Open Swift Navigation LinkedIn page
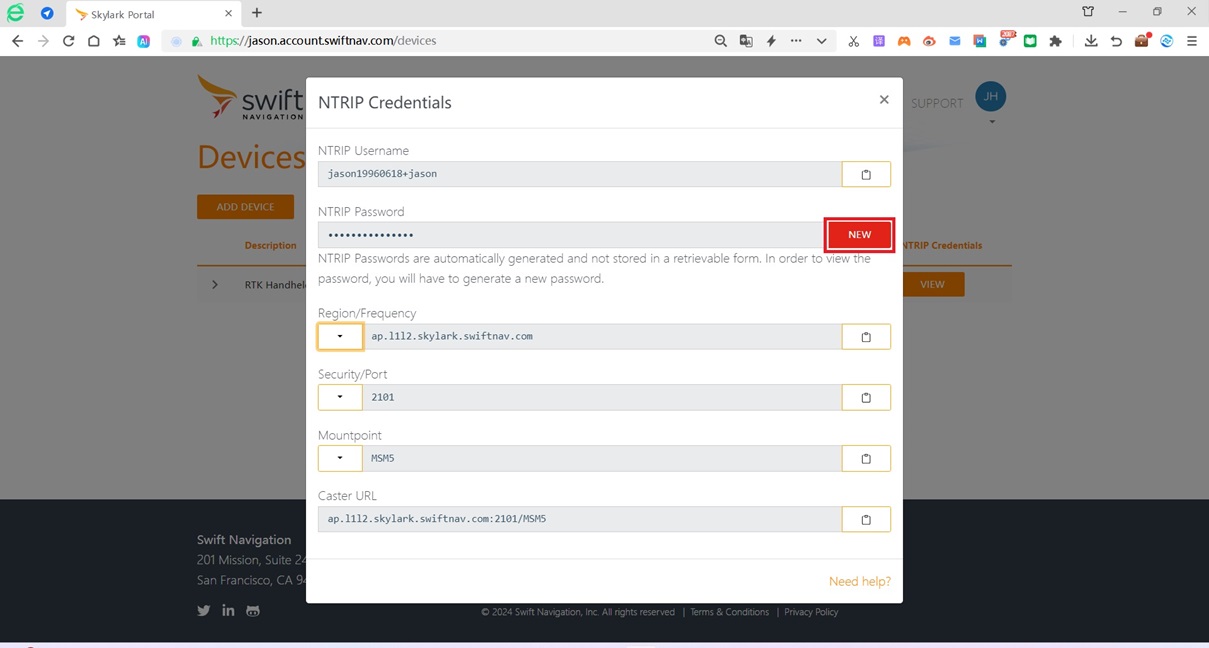This screenshot has width=1209, height=648. tap(228, 610)
